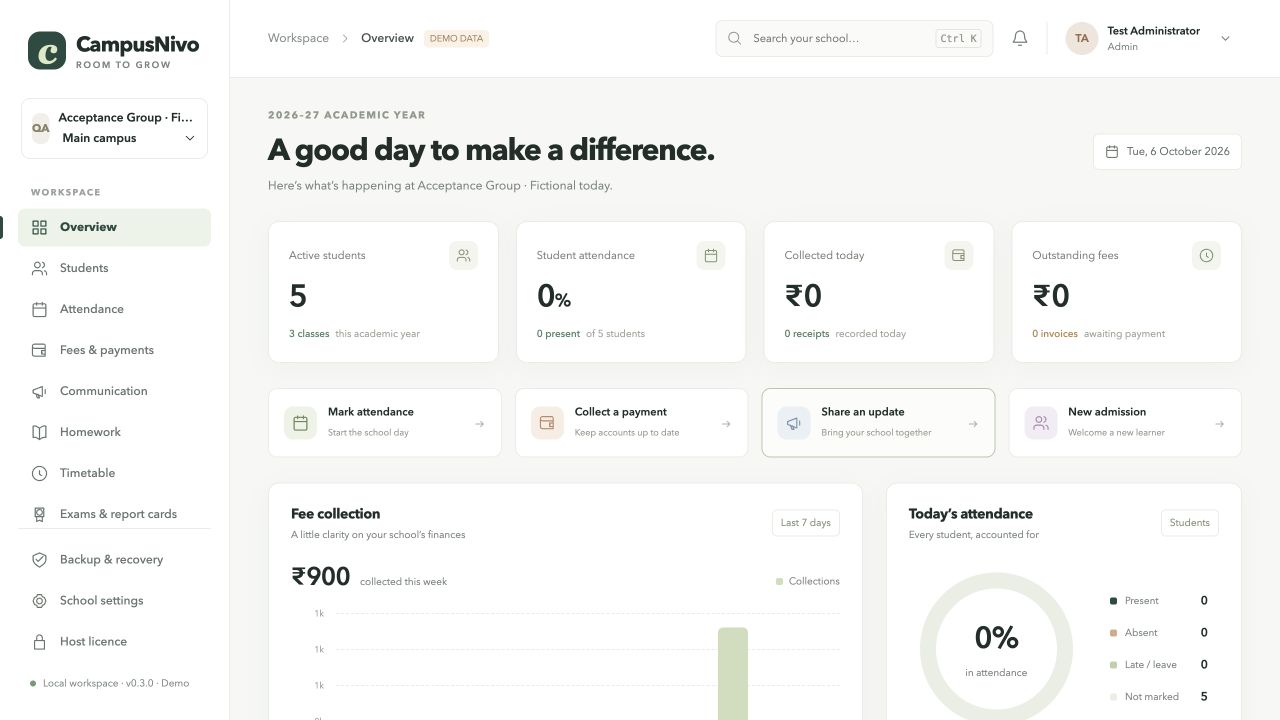Click the Mark attendance calendar icon
1280x720 pixels.
click(300, 423)
